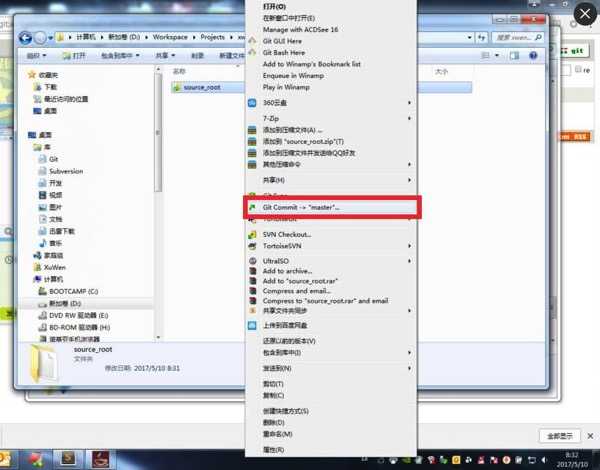
Task: Click 打开(O) at top of context menu
Action: (274, 7)
